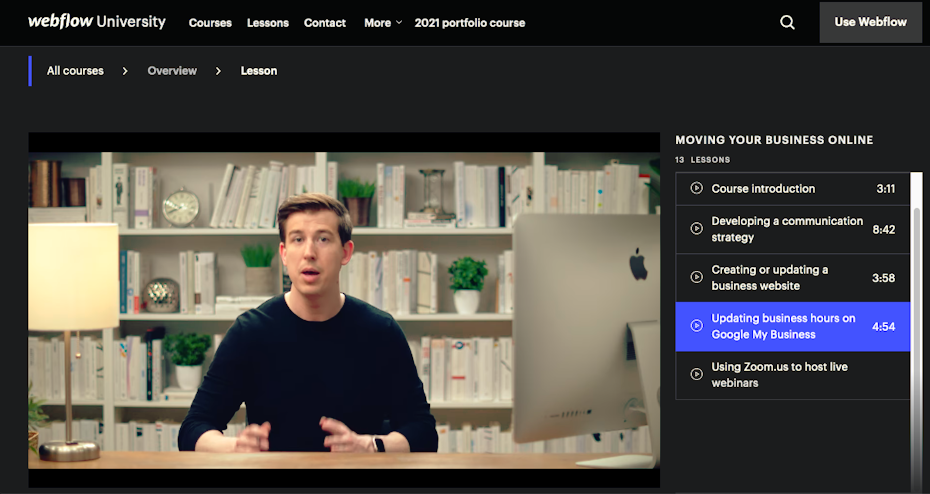
Task: Click the lesson video to play it
Action: click(344, 310)
